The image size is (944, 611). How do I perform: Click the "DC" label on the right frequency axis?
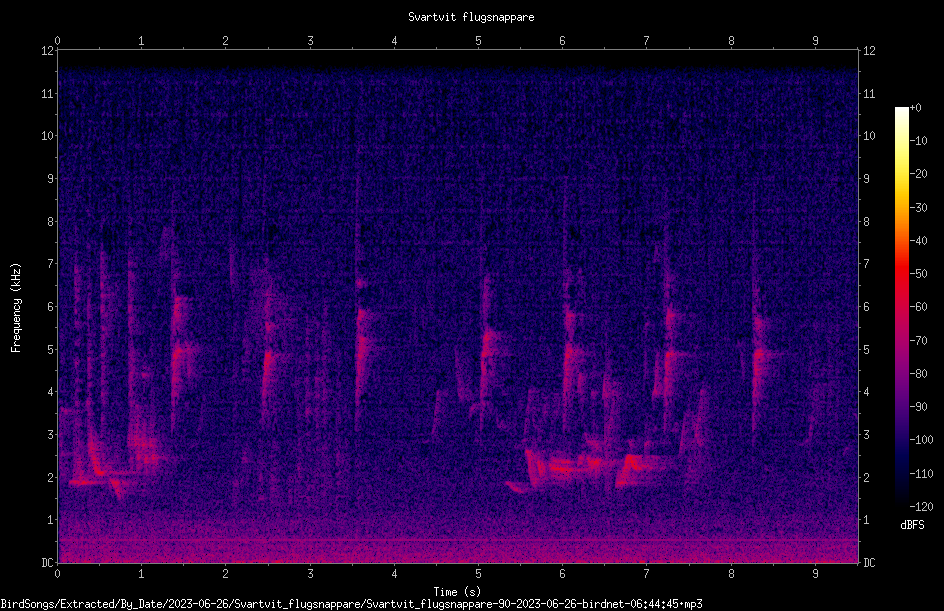869,562
